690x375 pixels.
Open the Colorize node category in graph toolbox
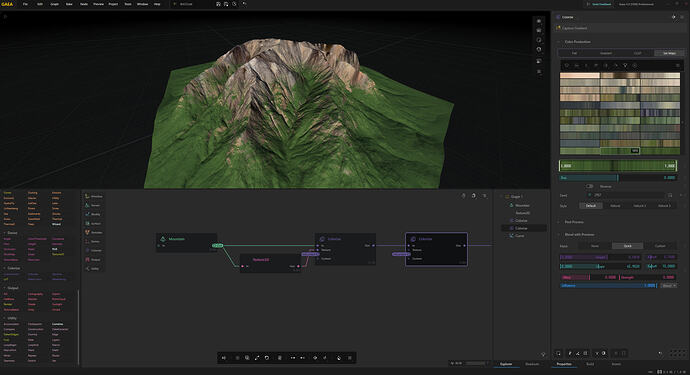click(94, 250)
